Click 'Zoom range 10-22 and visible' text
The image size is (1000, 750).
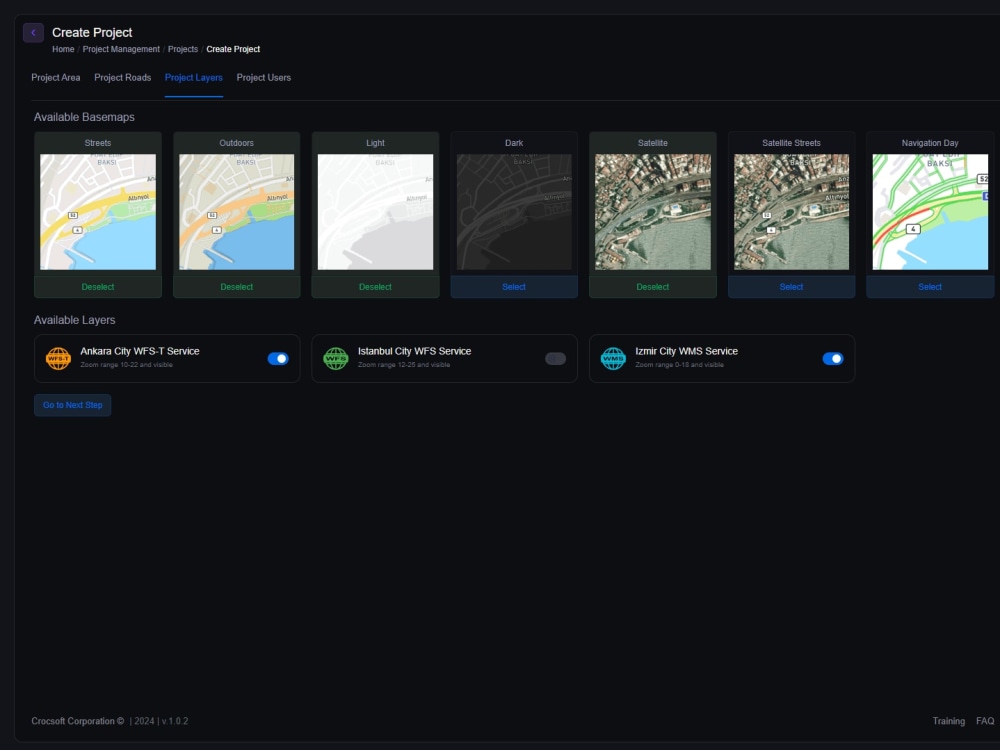(x=126, y=365)
